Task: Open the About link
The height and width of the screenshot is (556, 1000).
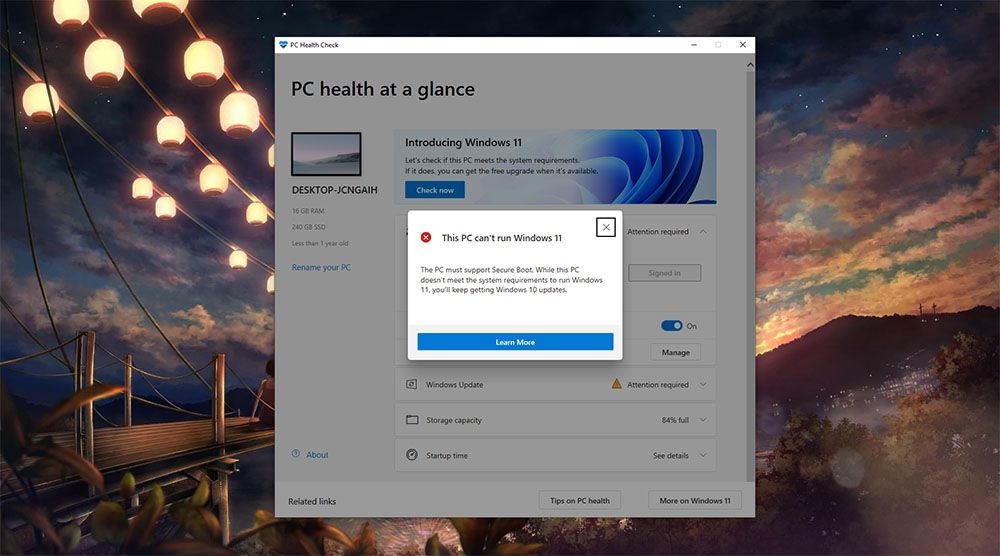Action: point(317,455)
